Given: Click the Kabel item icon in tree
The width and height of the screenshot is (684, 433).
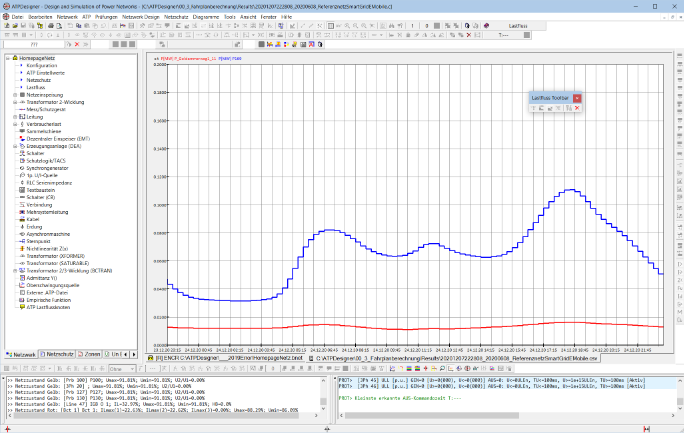Looking at the screenshot, I should [x=20, y=218].
